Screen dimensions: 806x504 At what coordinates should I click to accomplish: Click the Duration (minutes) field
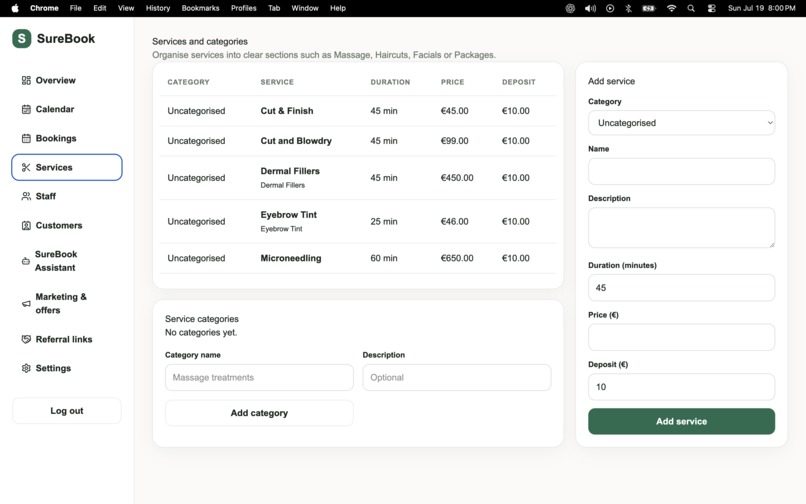(x=681, y=287)
